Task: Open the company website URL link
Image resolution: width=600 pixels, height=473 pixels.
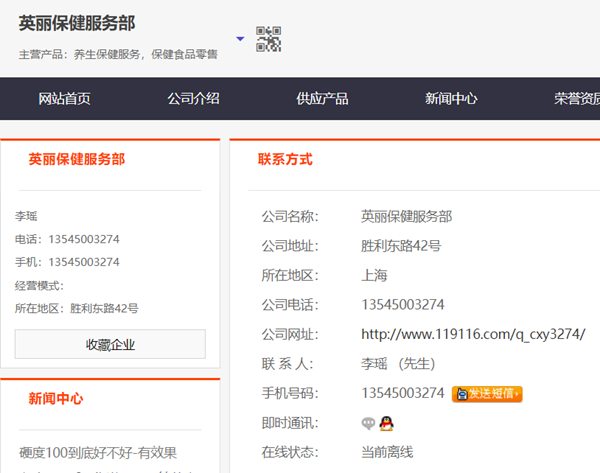Action: coord(473,334)
